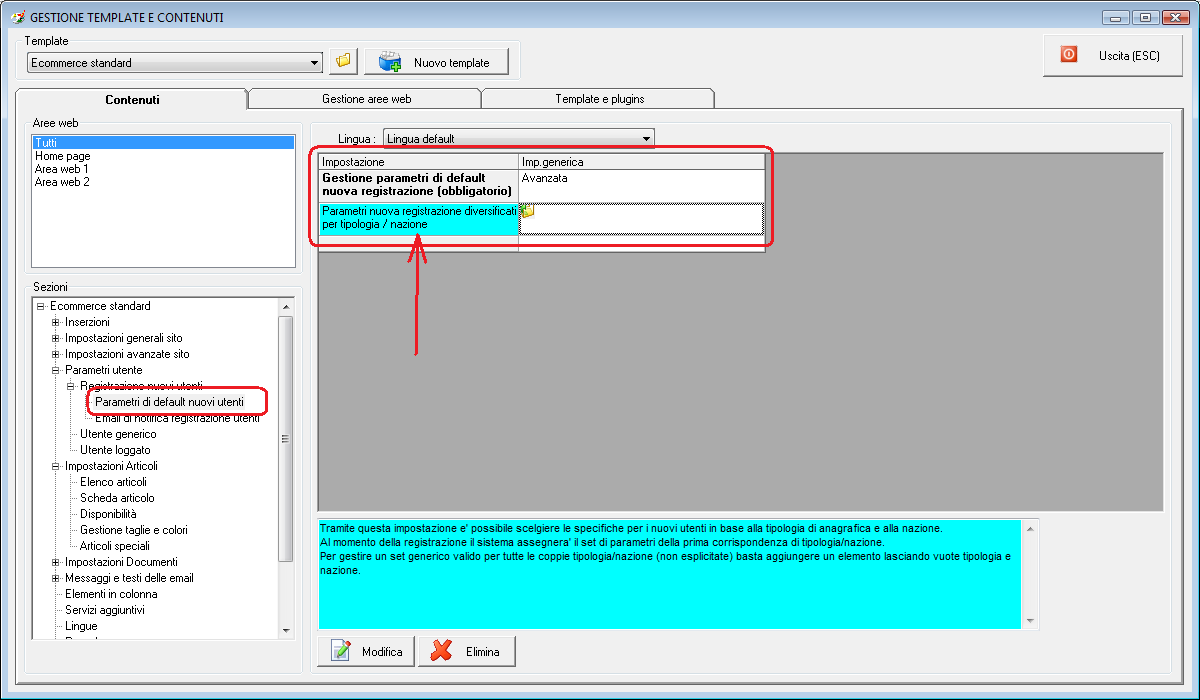Select Impostazioni Documenti tree label

pyautogui.click(x=121, y=562)
